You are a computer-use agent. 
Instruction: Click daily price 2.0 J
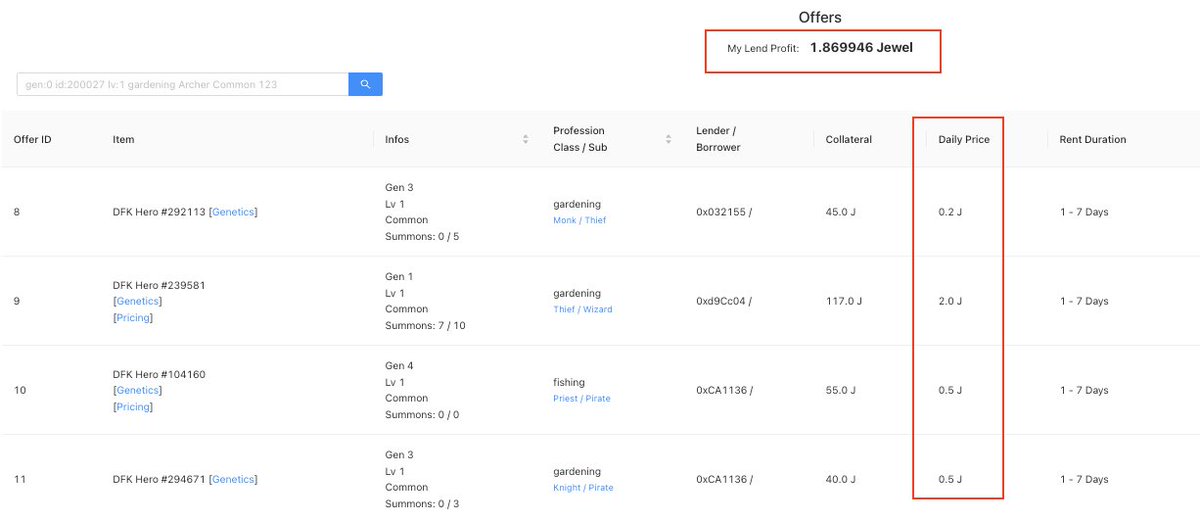click(950, 301)
